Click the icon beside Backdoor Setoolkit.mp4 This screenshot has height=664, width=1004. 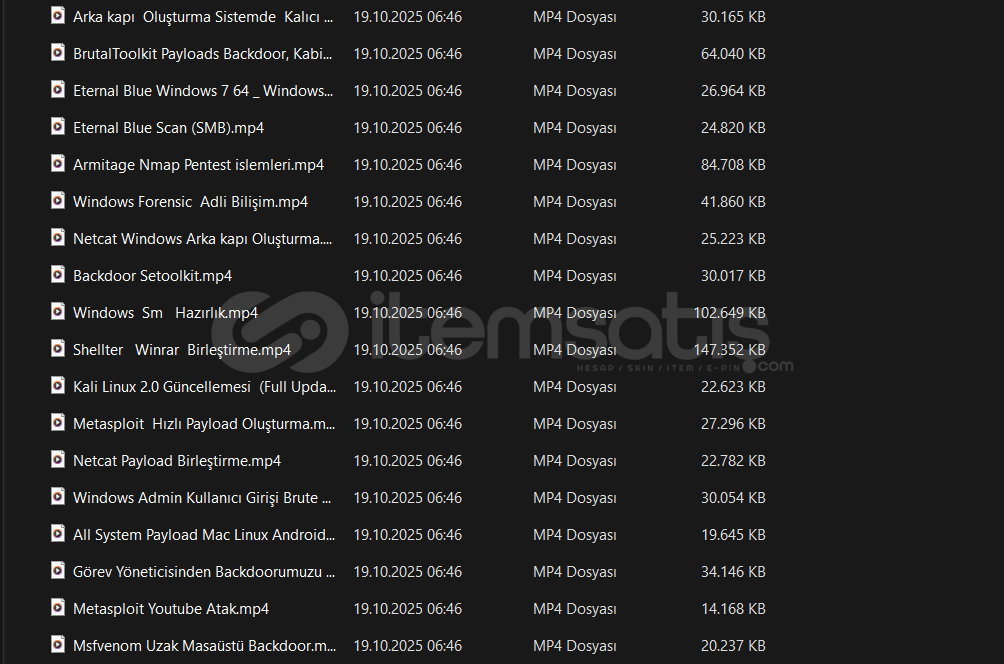[x=58, y=275]
